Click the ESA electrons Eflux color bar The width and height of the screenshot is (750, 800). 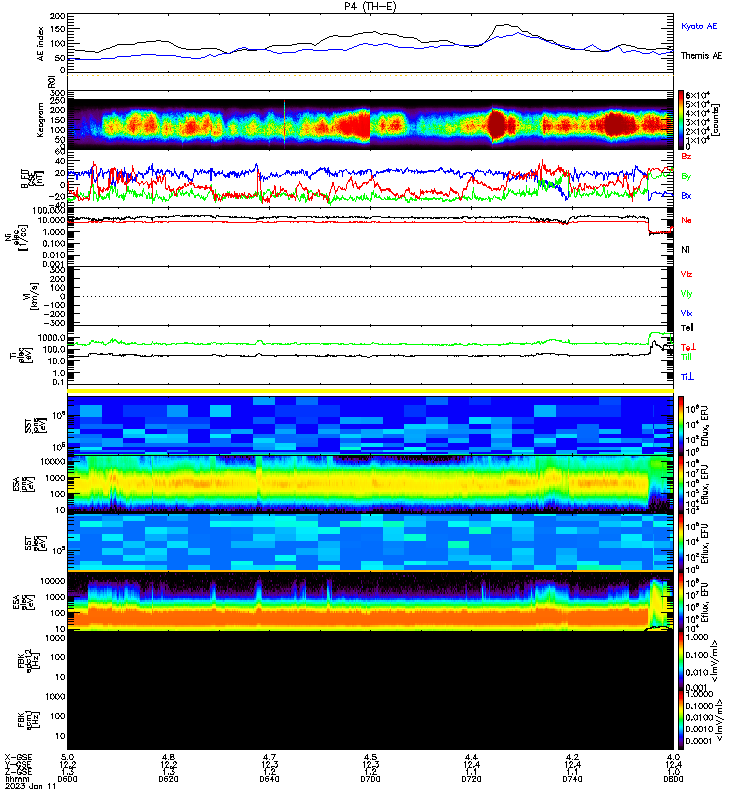click(681, 602)
